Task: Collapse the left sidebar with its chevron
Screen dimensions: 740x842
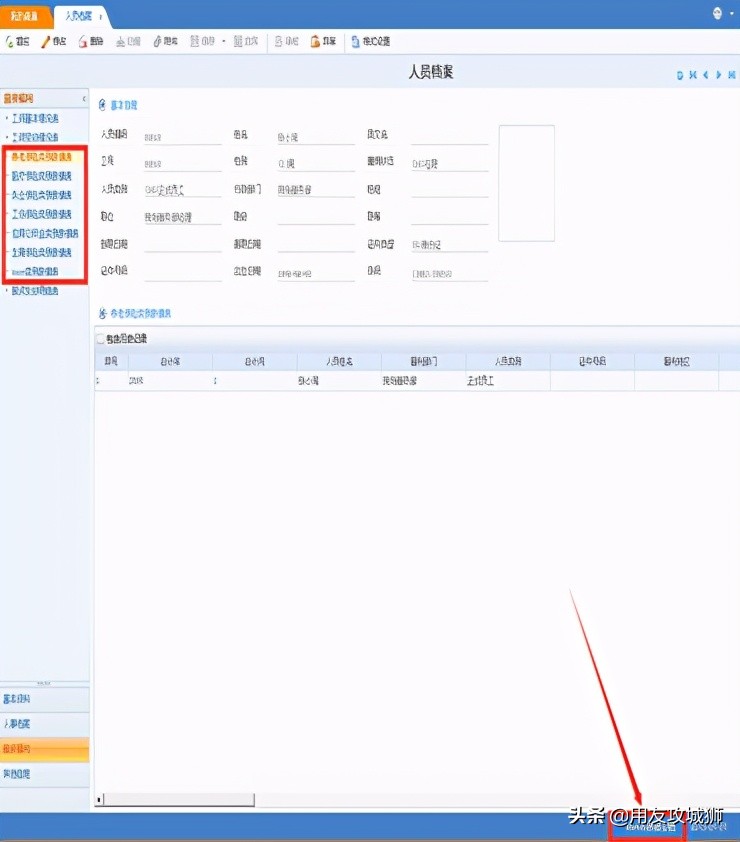Action: click(x=84, y=99)
